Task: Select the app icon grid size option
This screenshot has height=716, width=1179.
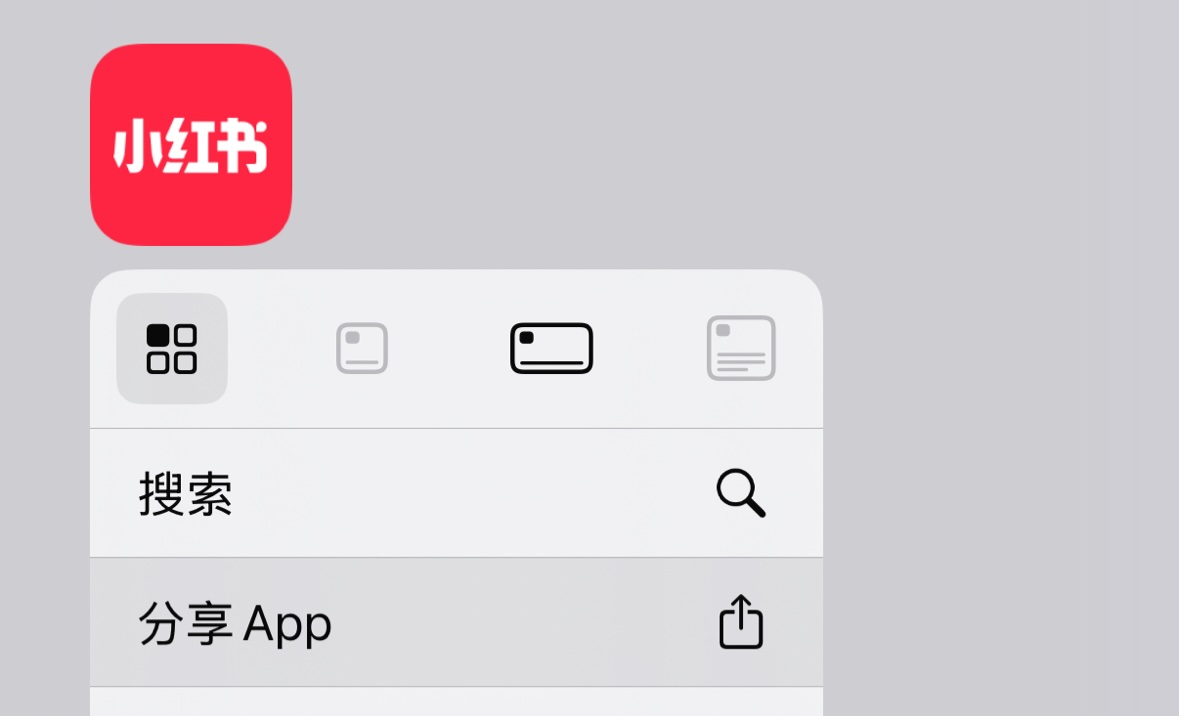Action: [172, 348]
